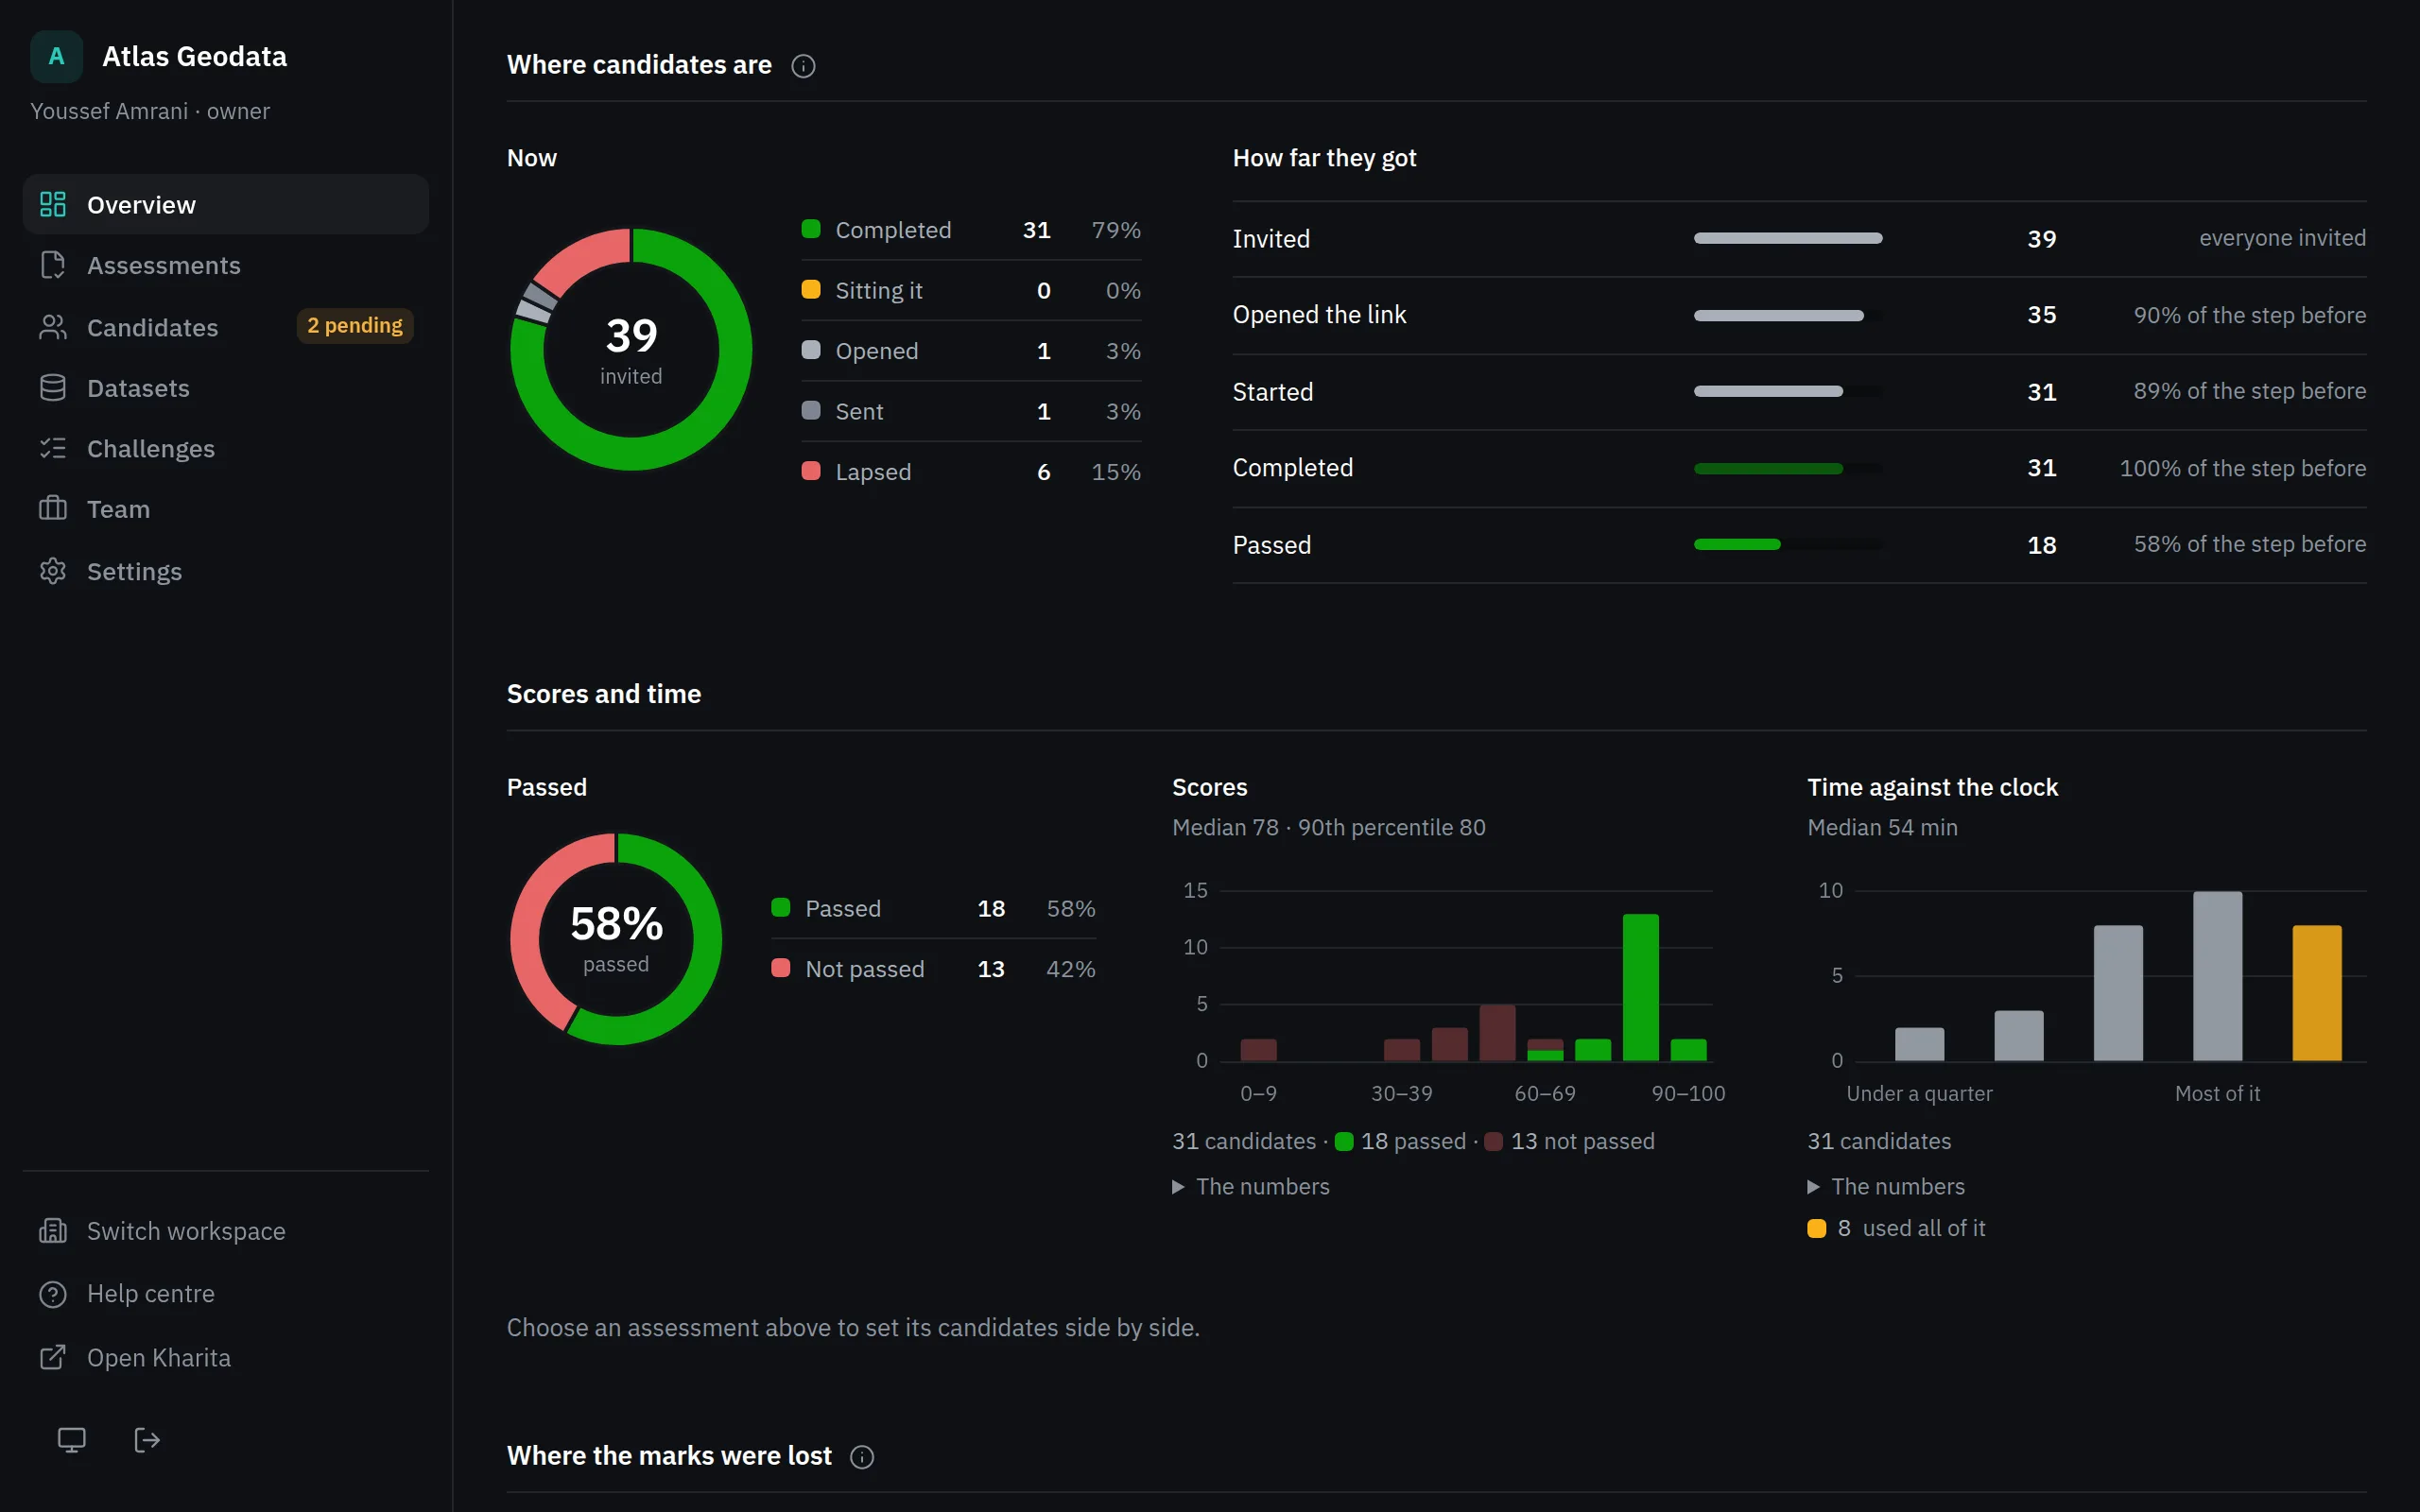Click the Overview grid icon in sidebar

tap(53, 204)
